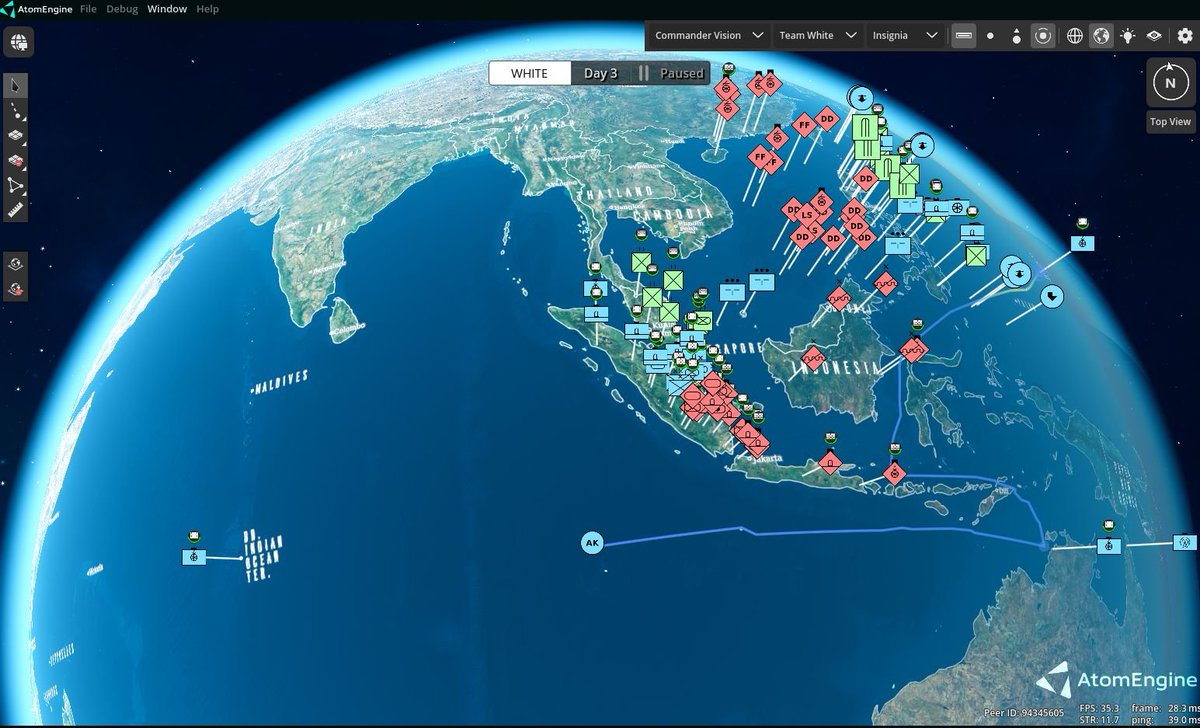Select the polygon area tool
The image size is (1200, 728).
16,185
